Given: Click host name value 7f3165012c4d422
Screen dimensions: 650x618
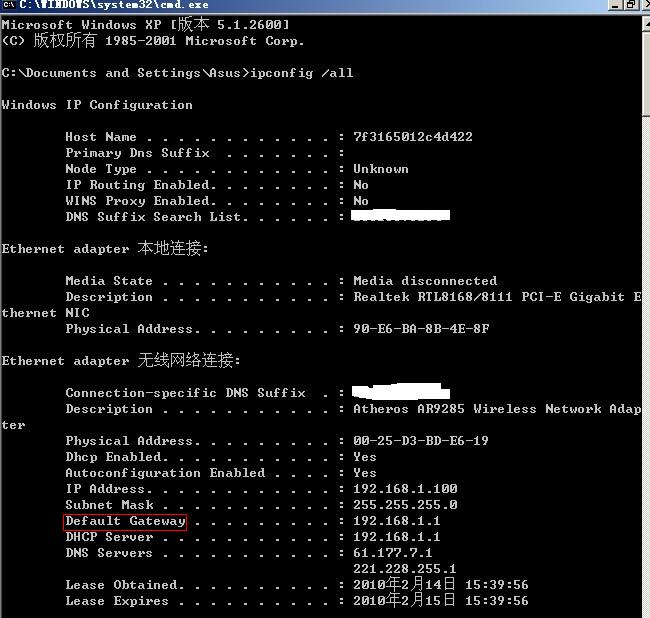Looking at the screenshot, I should tap(413, 137).
